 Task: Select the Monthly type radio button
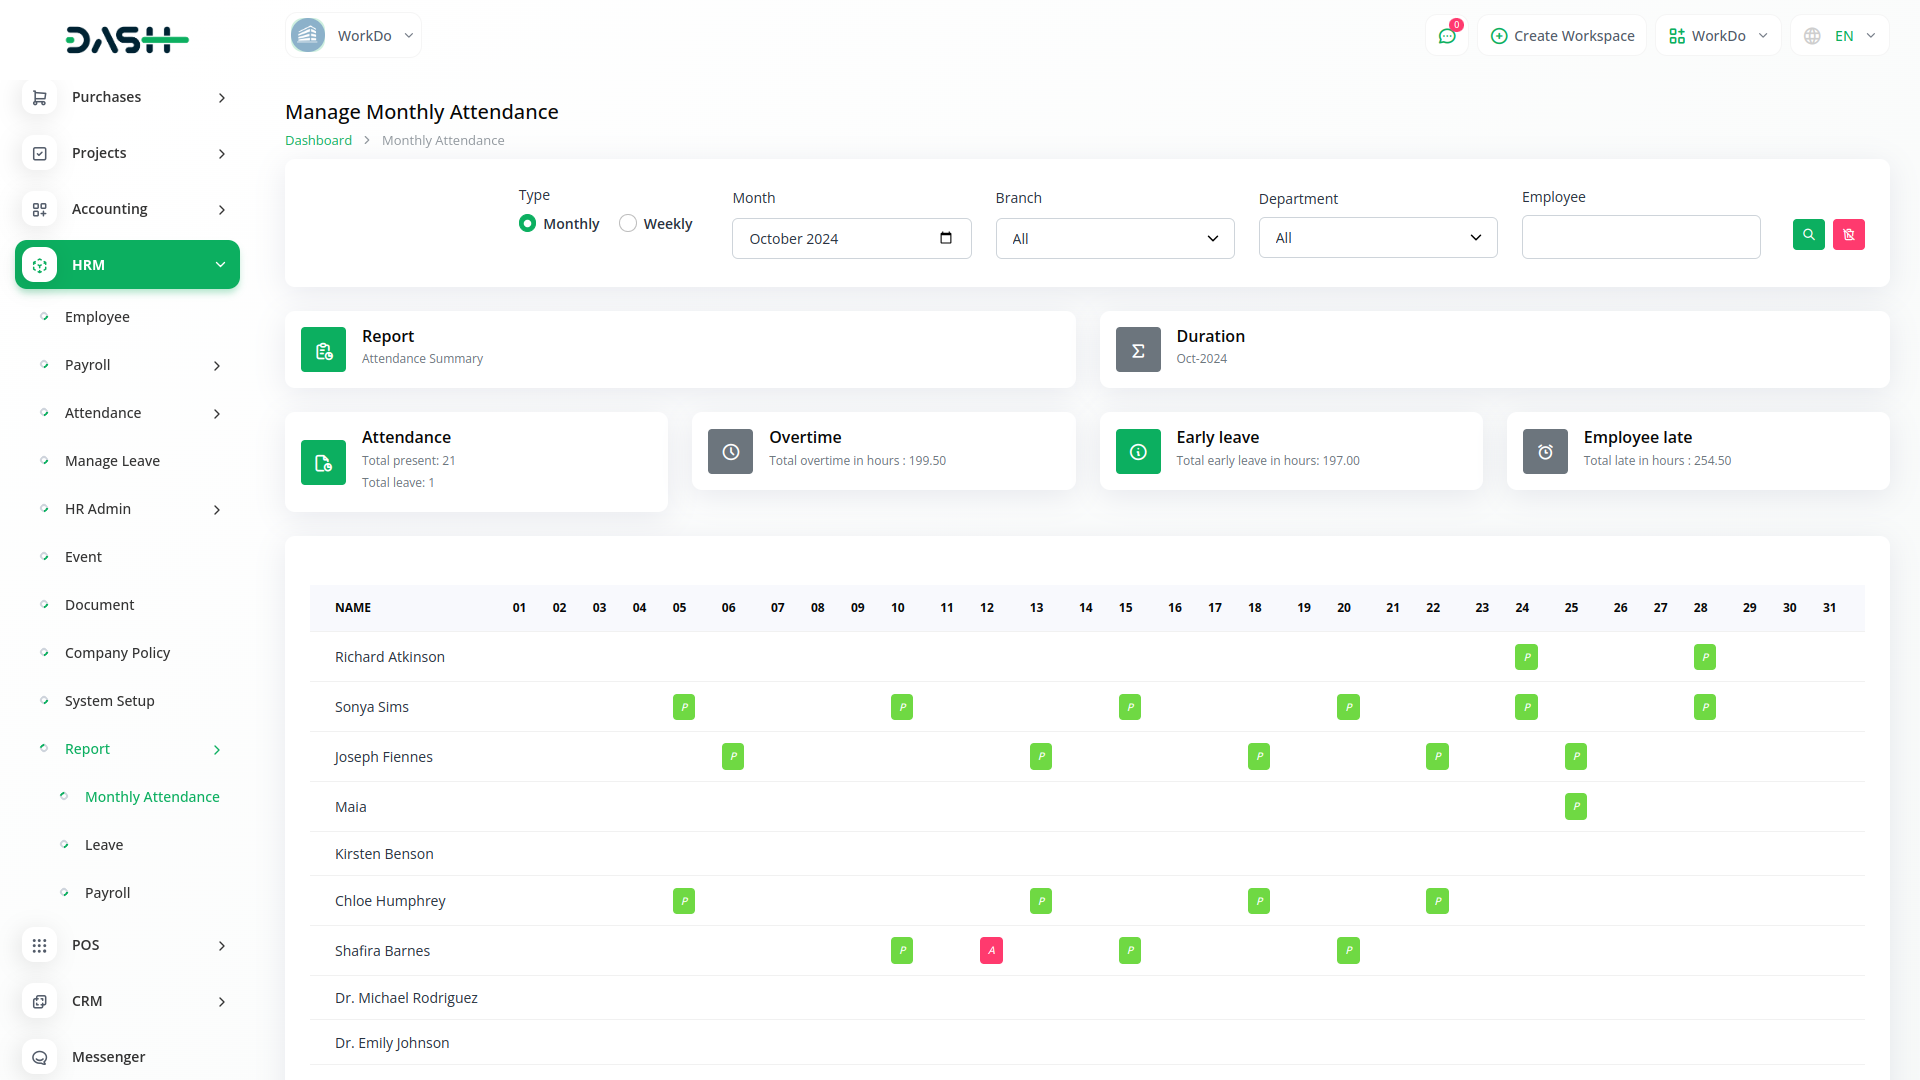coord(527,223)
